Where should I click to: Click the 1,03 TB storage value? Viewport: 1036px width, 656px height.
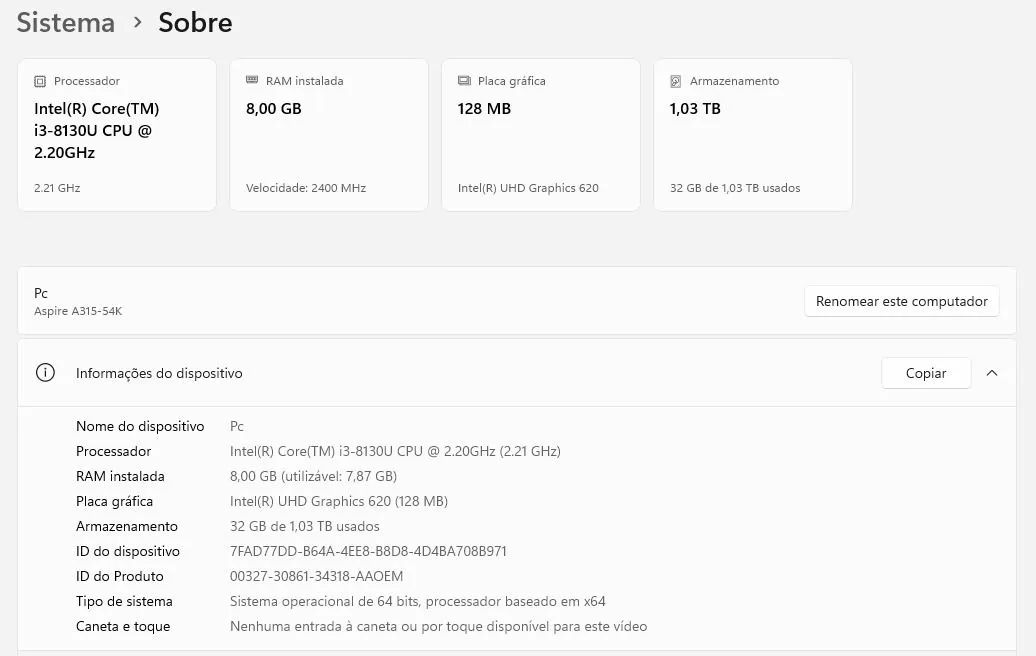[x=695, y=109]
